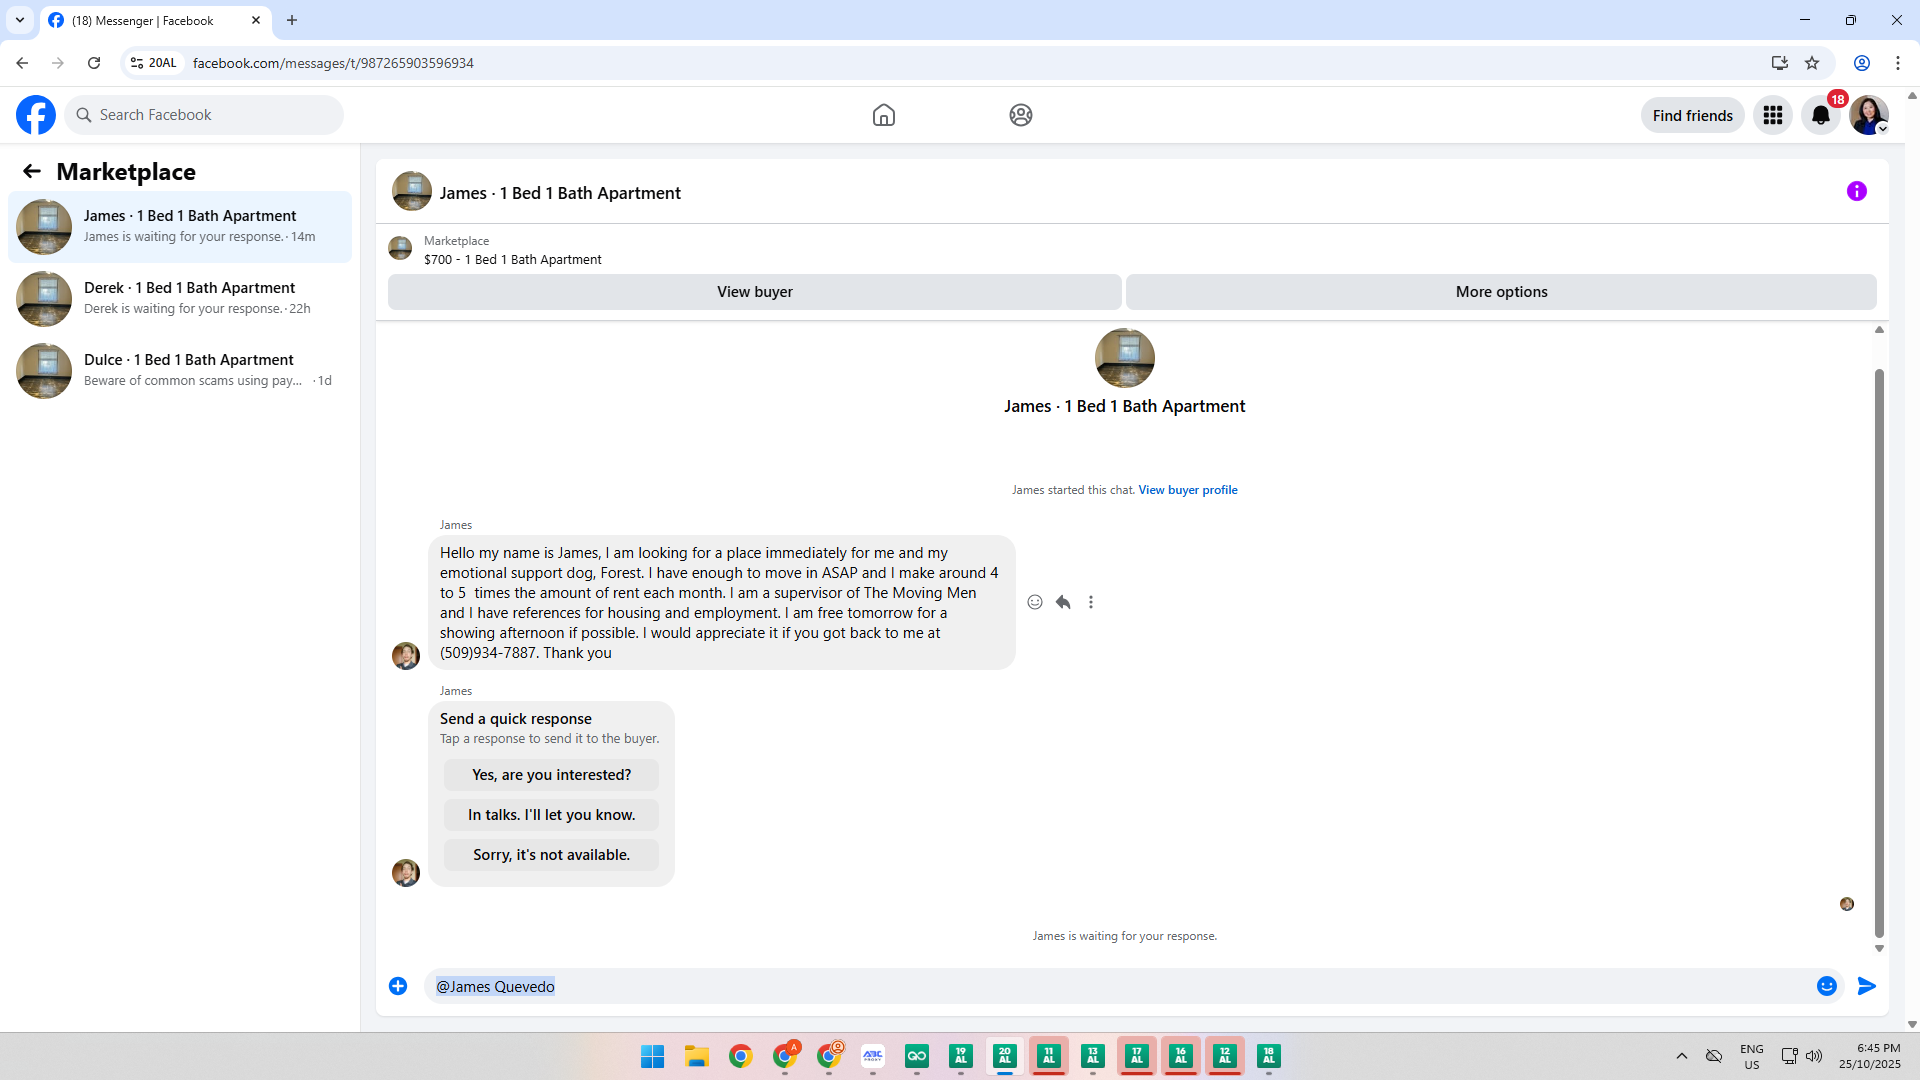Click the View buyer profile link

point(1187,490)
